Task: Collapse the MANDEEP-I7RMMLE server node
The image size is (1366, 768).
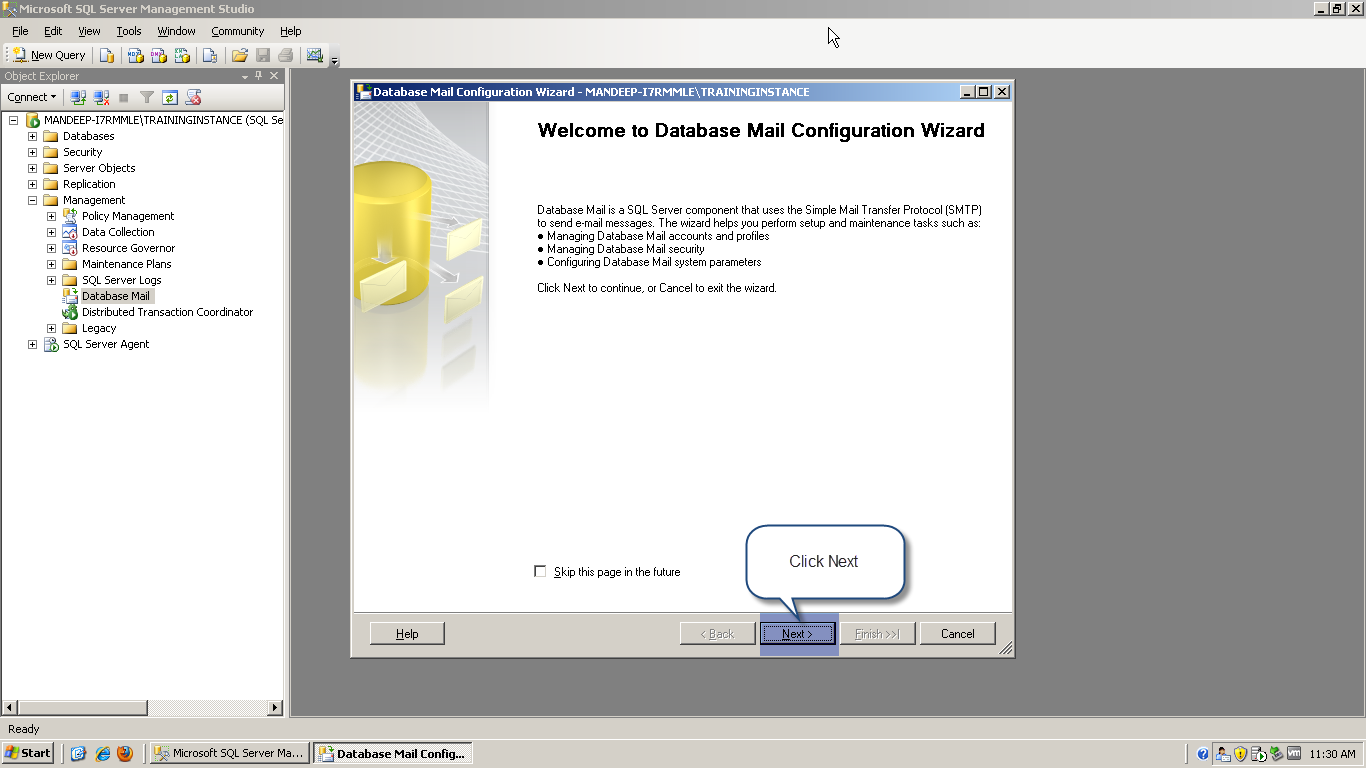Action: [13, 120]
